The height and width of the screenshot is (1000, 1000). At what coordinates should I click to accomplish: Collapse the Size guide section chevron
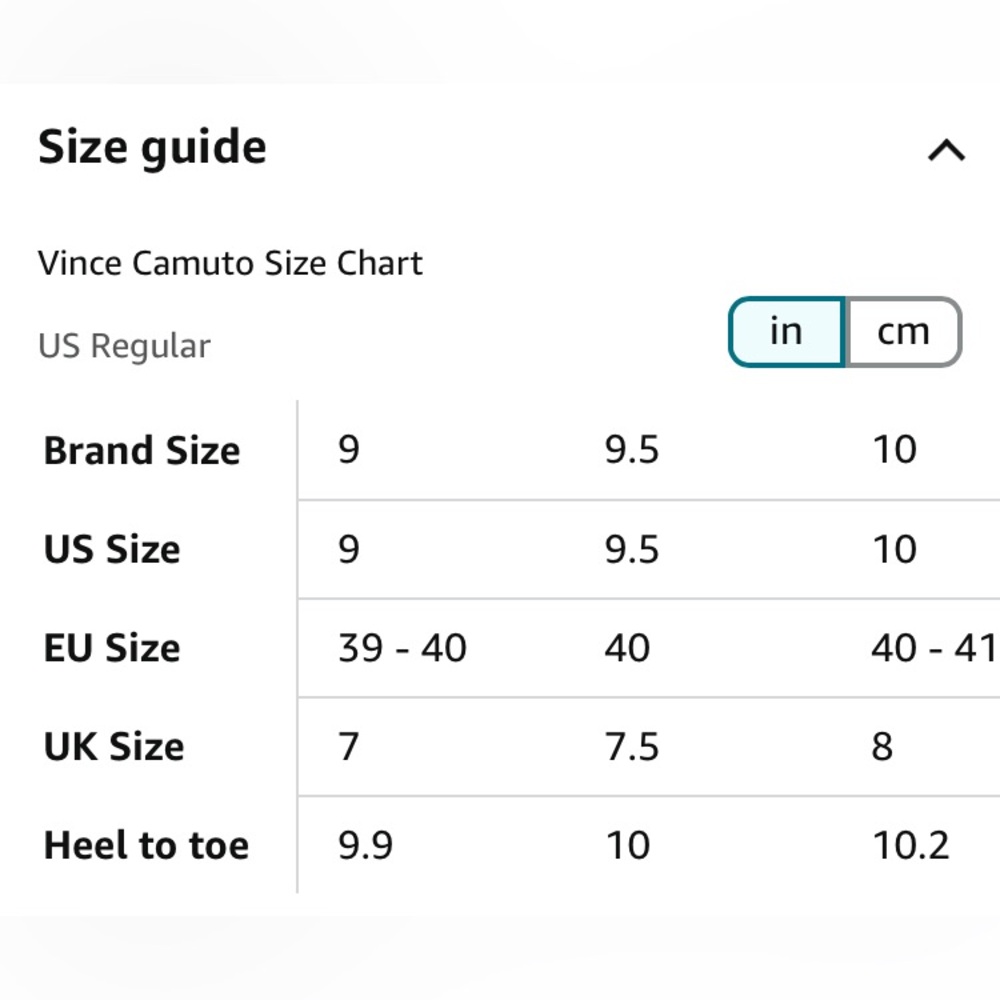946,151
